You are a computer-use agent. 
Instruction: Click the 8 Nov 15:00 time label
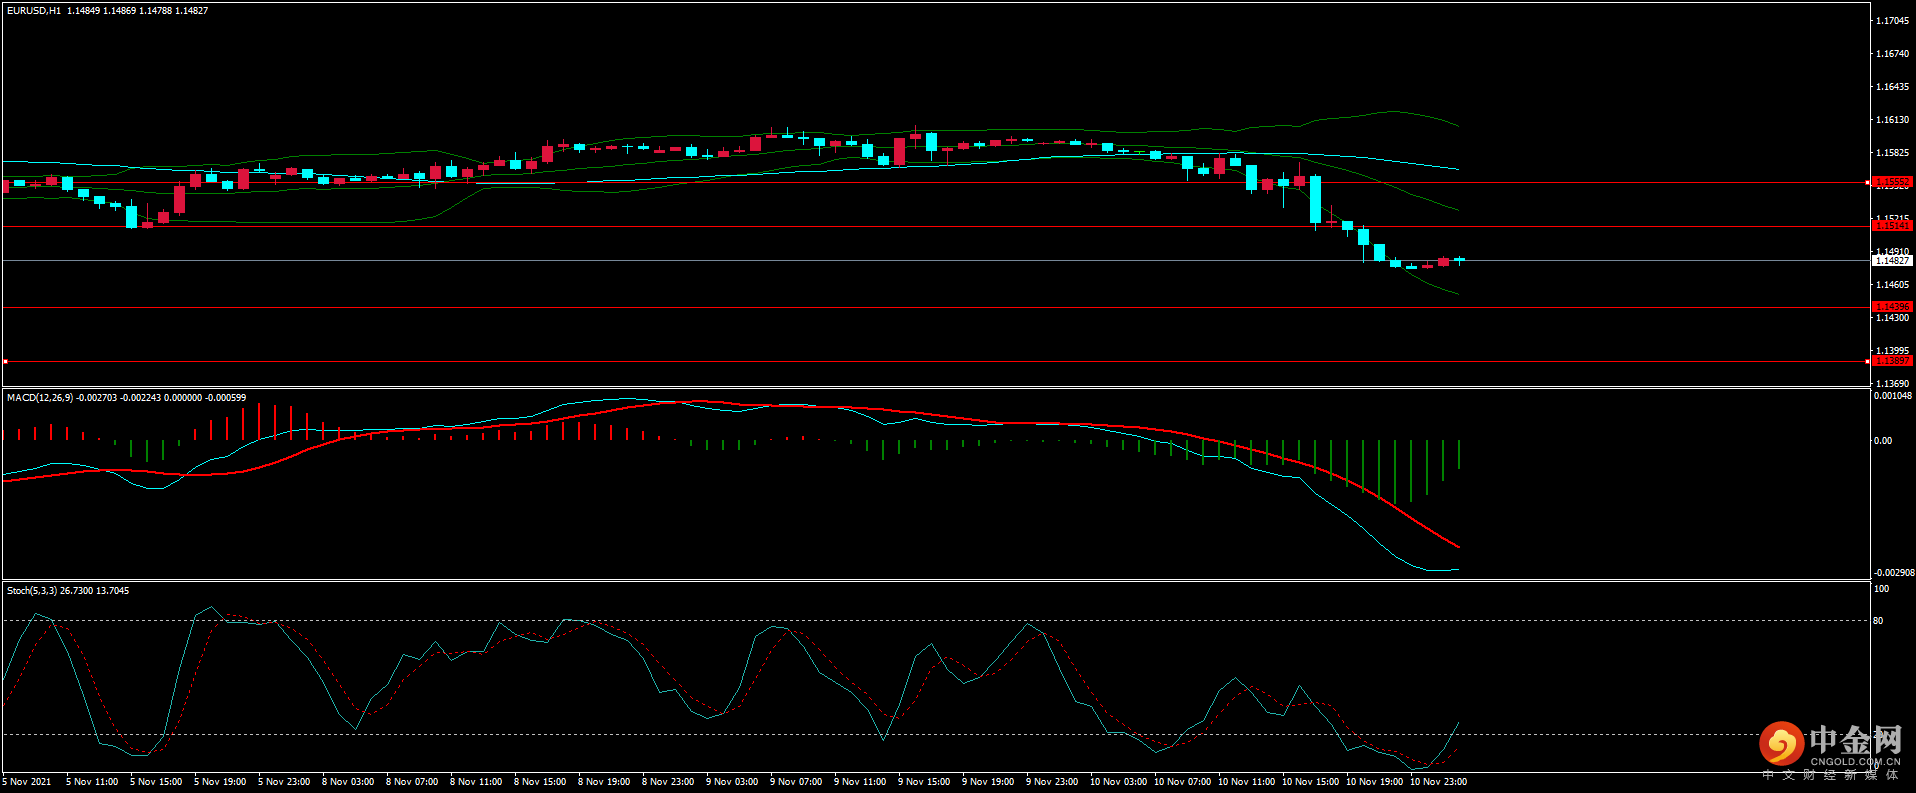click(540, 782)
